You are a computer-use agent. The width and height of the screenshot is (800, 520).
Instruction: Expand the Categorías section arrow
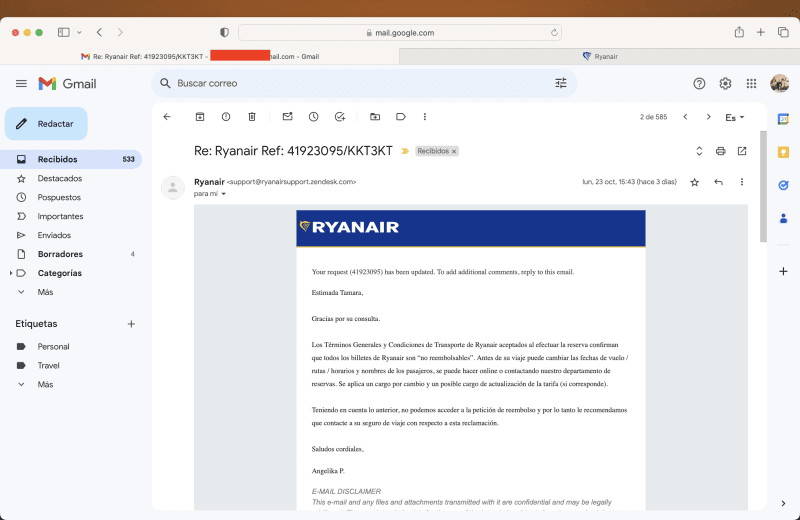(x=11, y=273)
